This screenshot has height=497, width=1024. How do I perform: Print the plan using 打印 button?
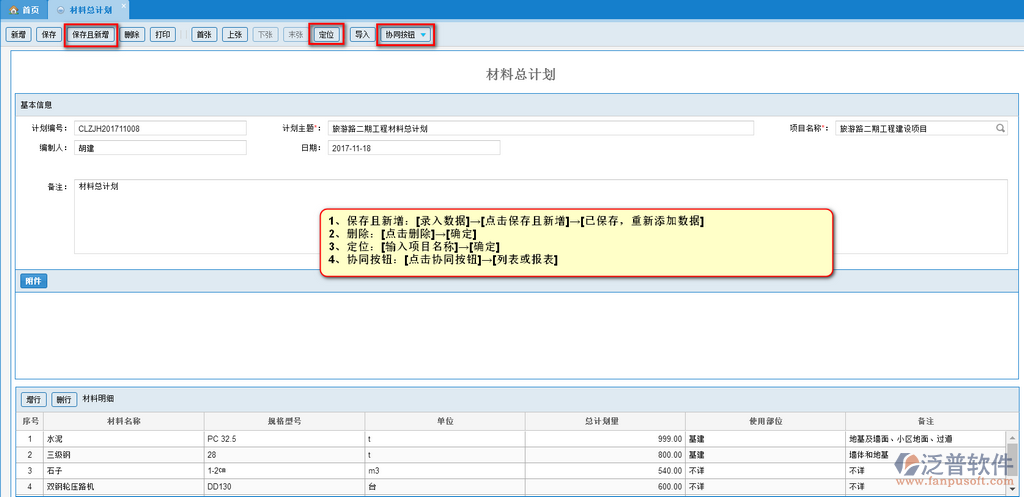click(164, 35)
